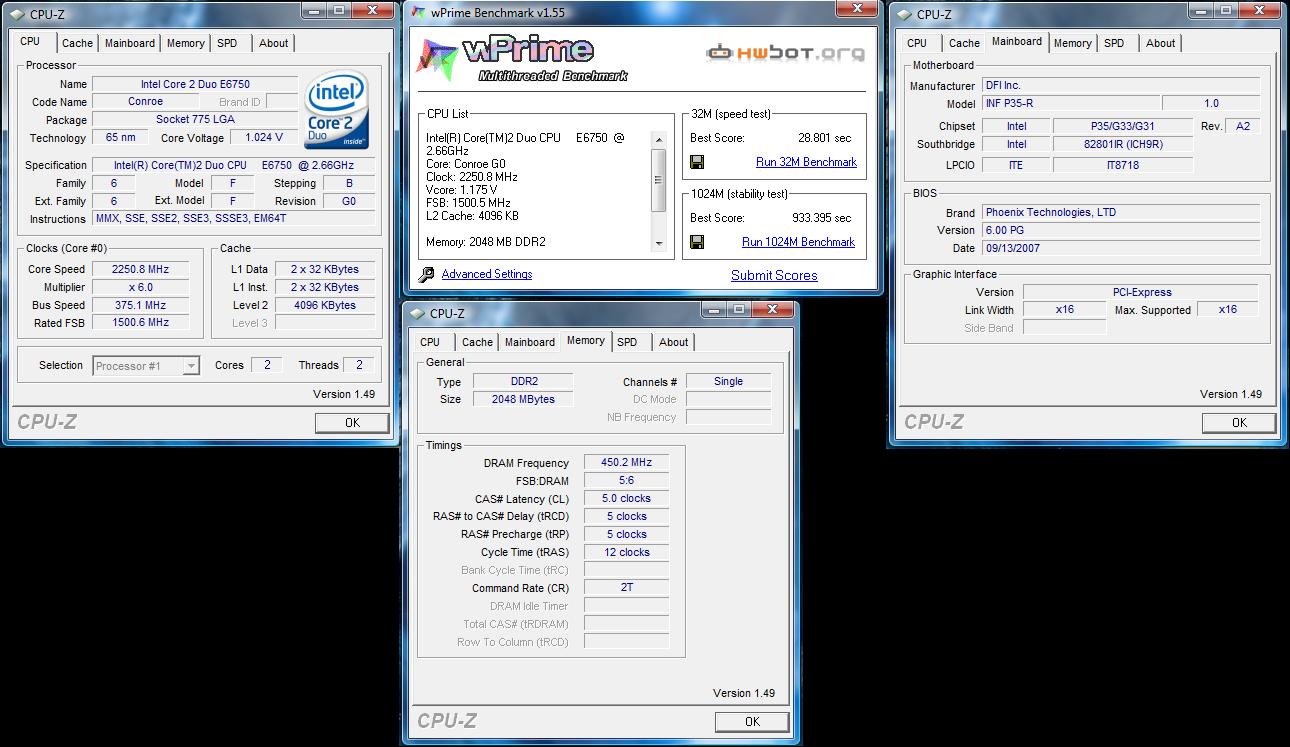Click the 32M Best Score 28.801 sec
This screenshot has height=747, width=1290.
pos(825,138)
